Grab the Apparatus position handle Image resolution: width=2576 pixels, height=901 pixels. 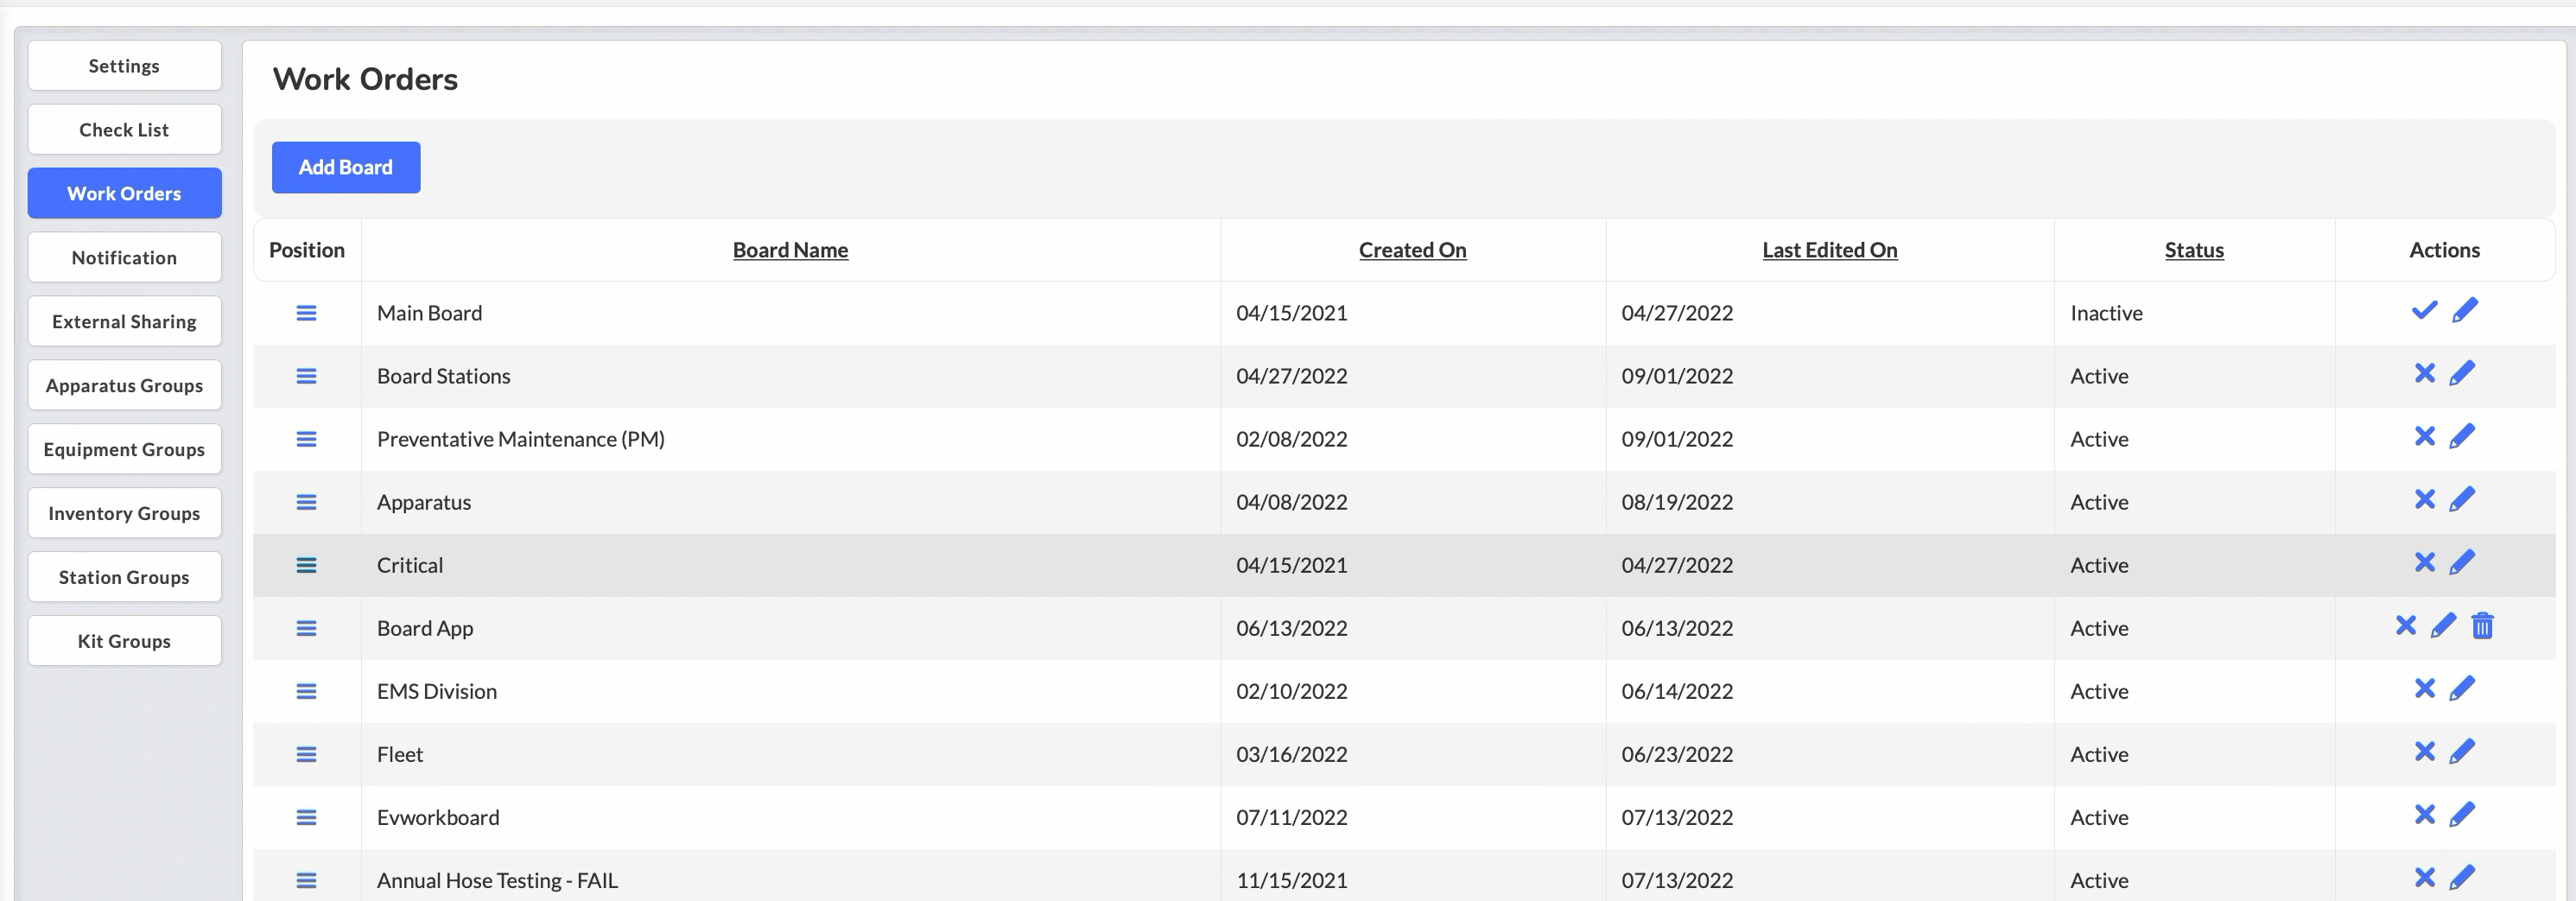click(306, 502)
